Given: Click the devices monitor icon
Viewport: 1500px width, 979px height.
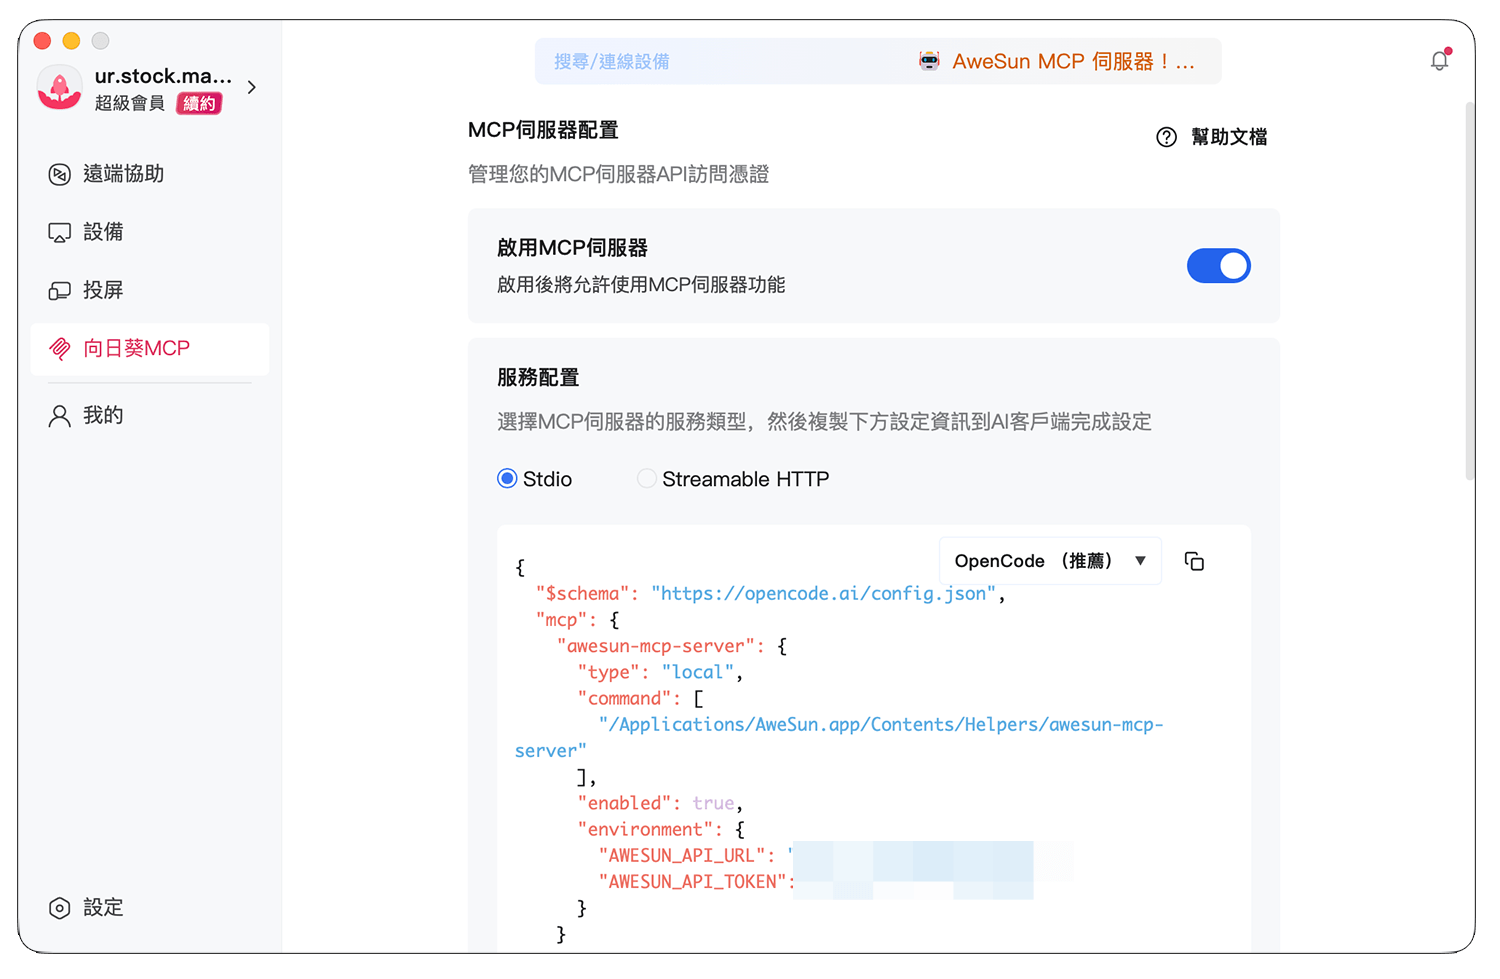Looking at the screenshot, I should pyautogui.click(x=60, y=232).
